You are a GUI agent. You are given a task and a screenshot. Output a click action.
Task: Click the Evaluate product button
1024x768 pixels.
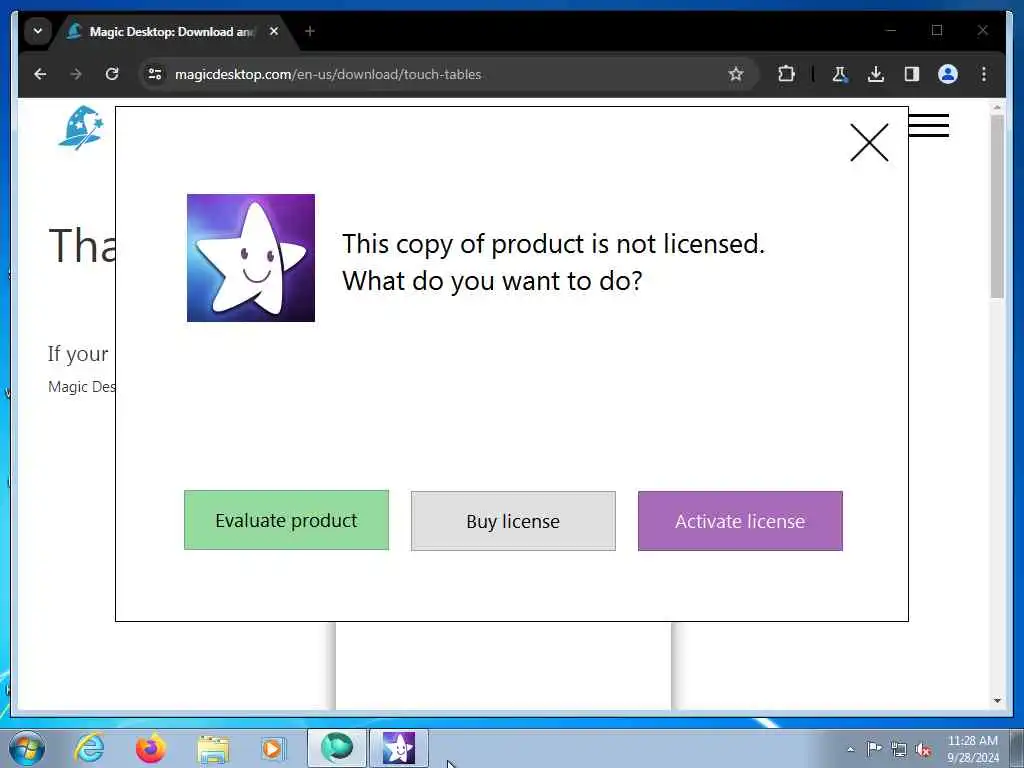pyautogui.click(x=286, y=520)
